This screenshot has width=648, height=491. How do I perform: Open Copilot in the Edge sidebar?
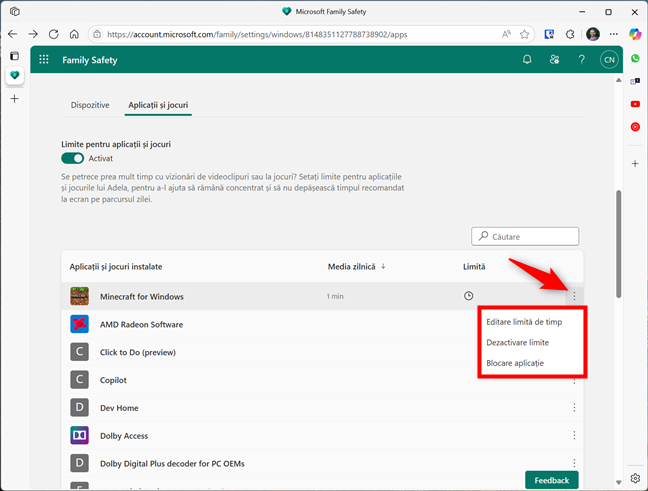(635, 34)
